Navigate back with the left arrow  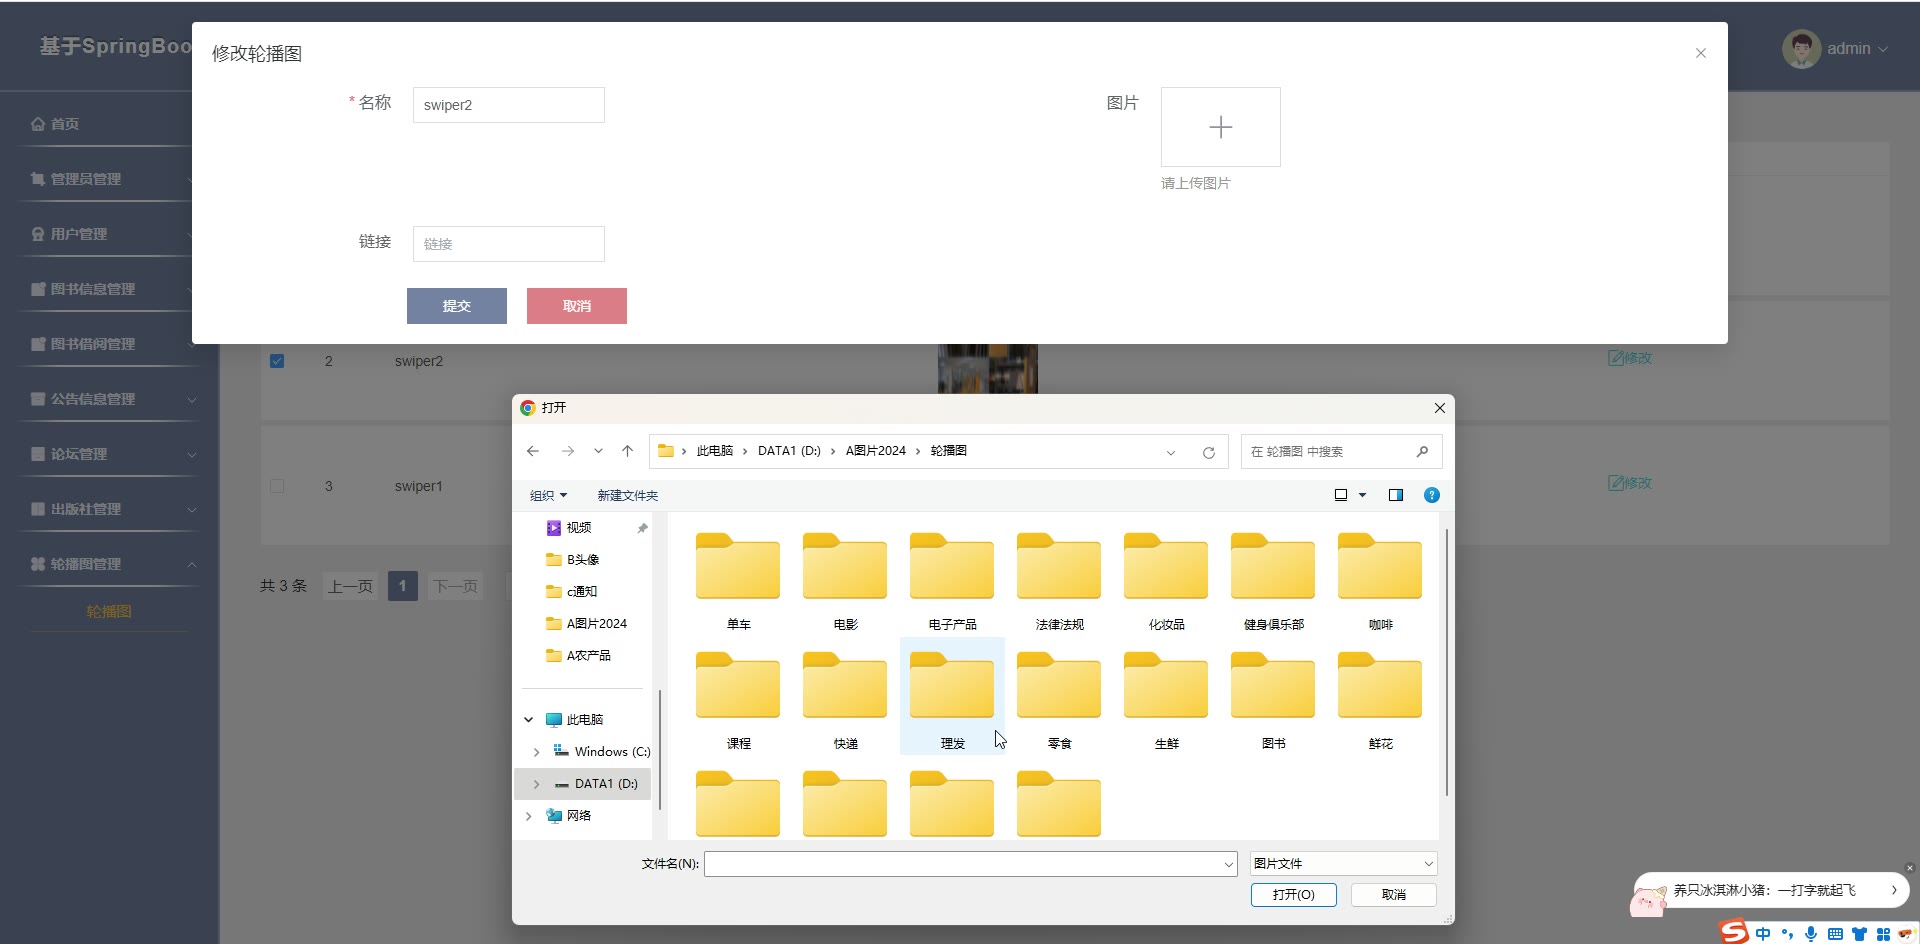click(x=533, y=451)
